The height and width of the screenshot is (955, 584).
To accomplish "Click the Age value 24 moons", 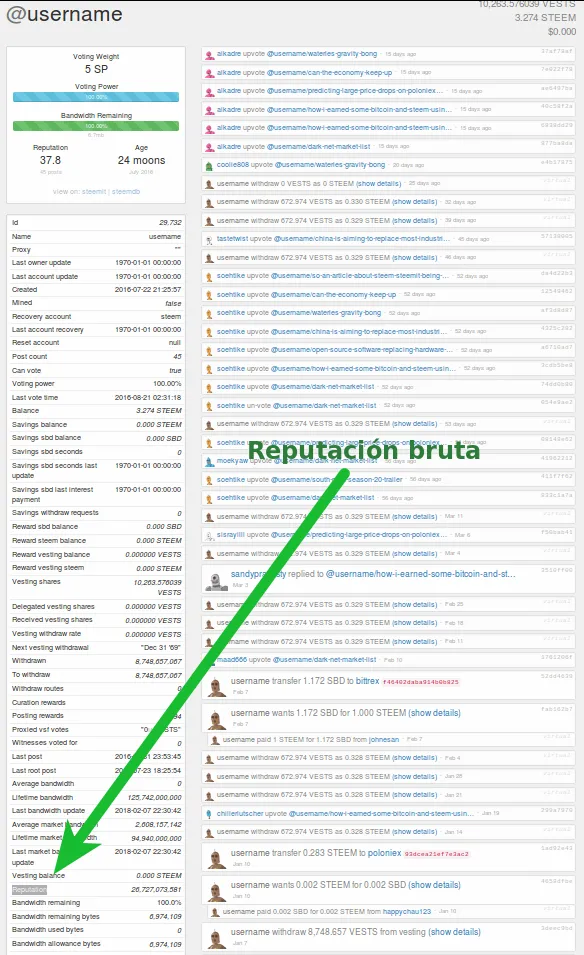I will [141, 160].
